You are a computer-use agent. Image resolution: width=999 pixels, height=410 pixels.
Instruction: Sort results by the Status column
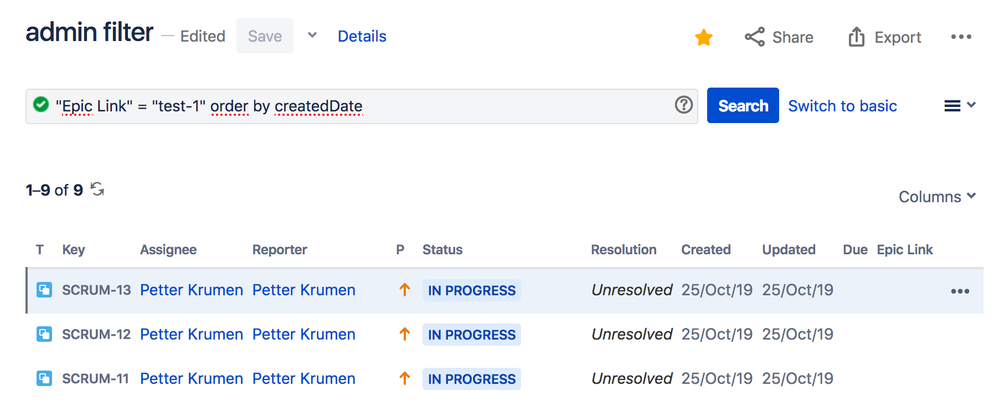coord(442,250)
